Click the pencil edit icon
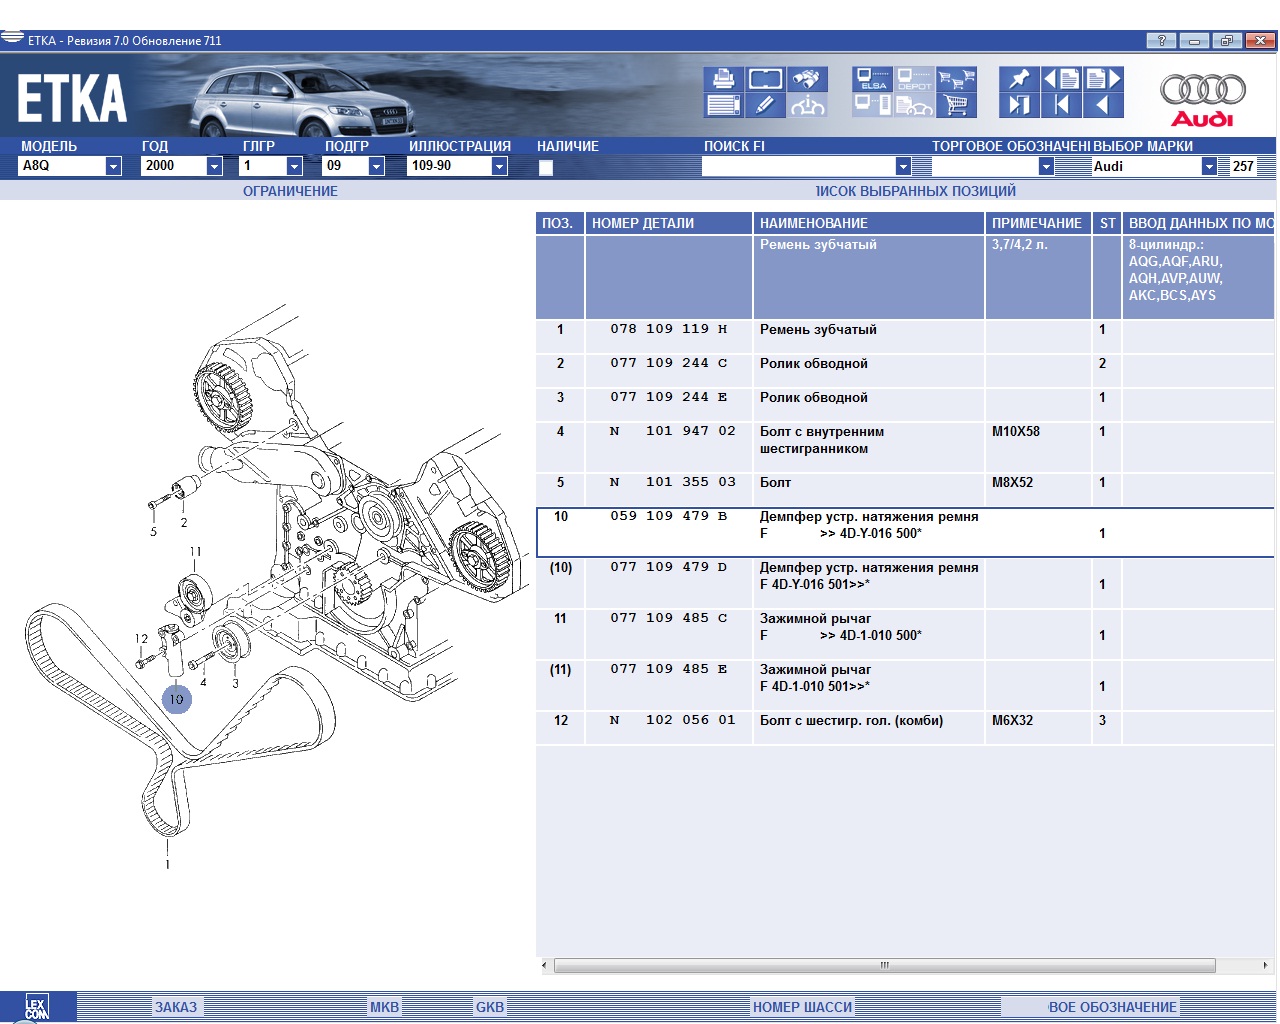The image size is (1280, 1024). (765, 105)
